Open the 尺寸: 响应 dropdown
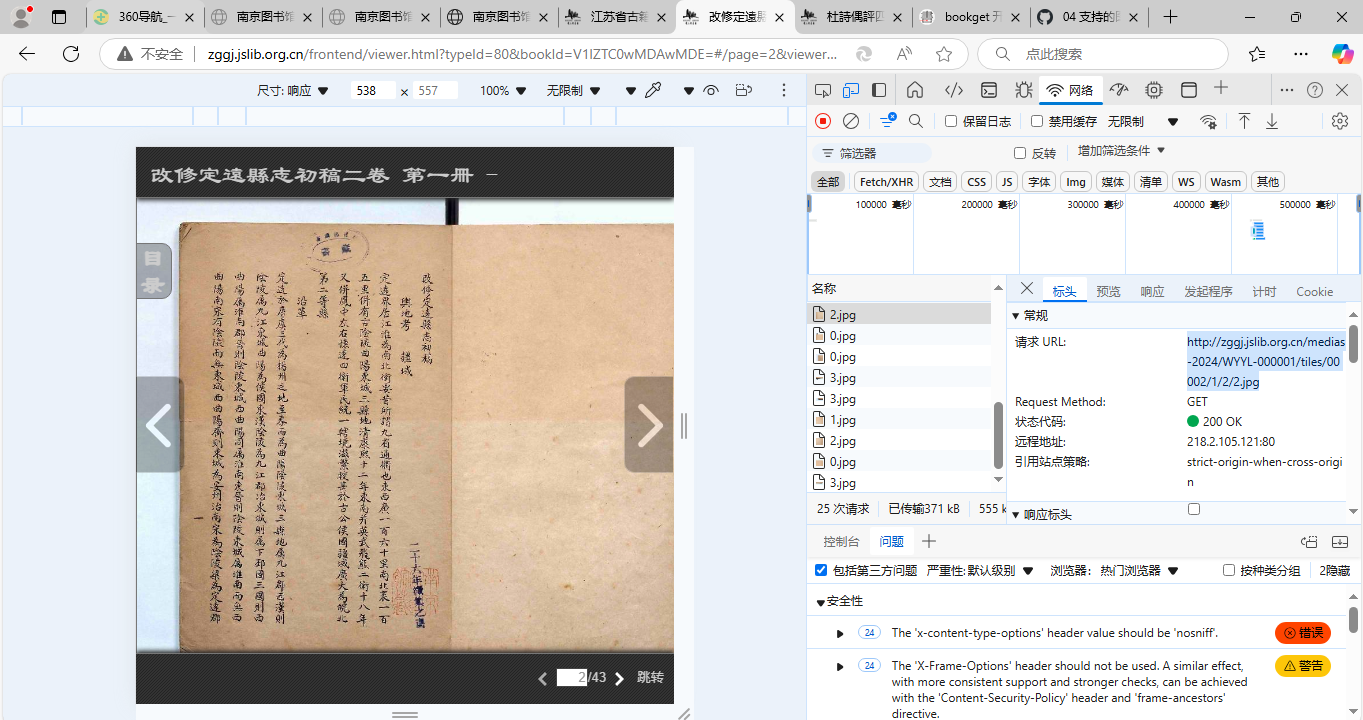This screenshot has width=1363, height=720. tap(293, 90)
